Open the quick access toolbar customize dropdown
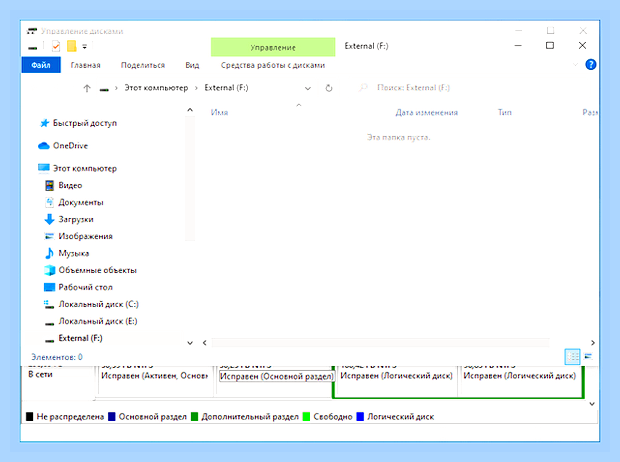This screenshot has height=462, width=620. pos(85,47)
